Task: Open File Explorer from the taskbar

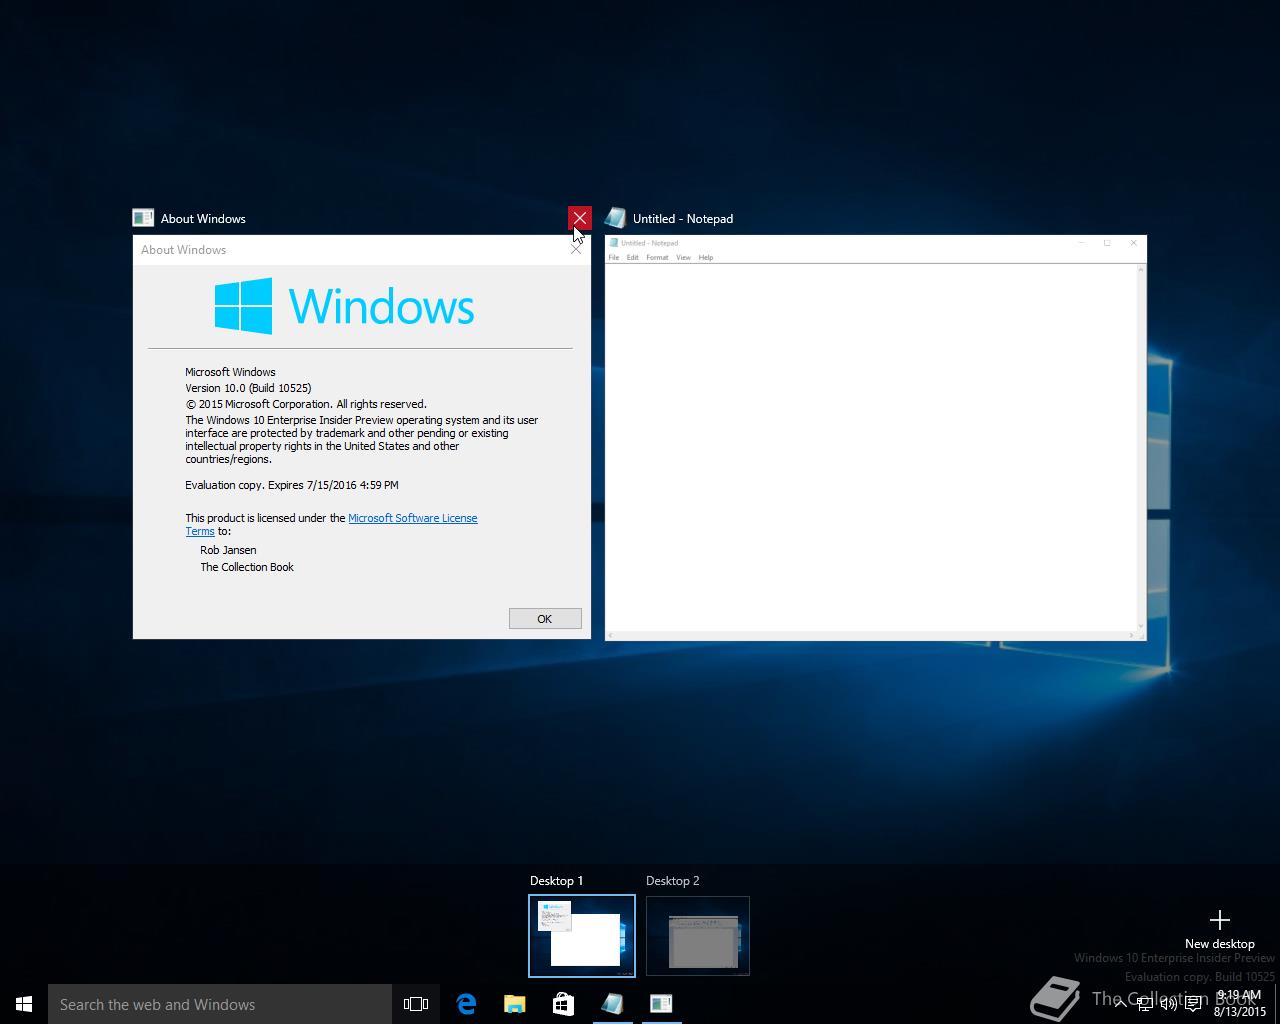Action: tap(514, 1004)
